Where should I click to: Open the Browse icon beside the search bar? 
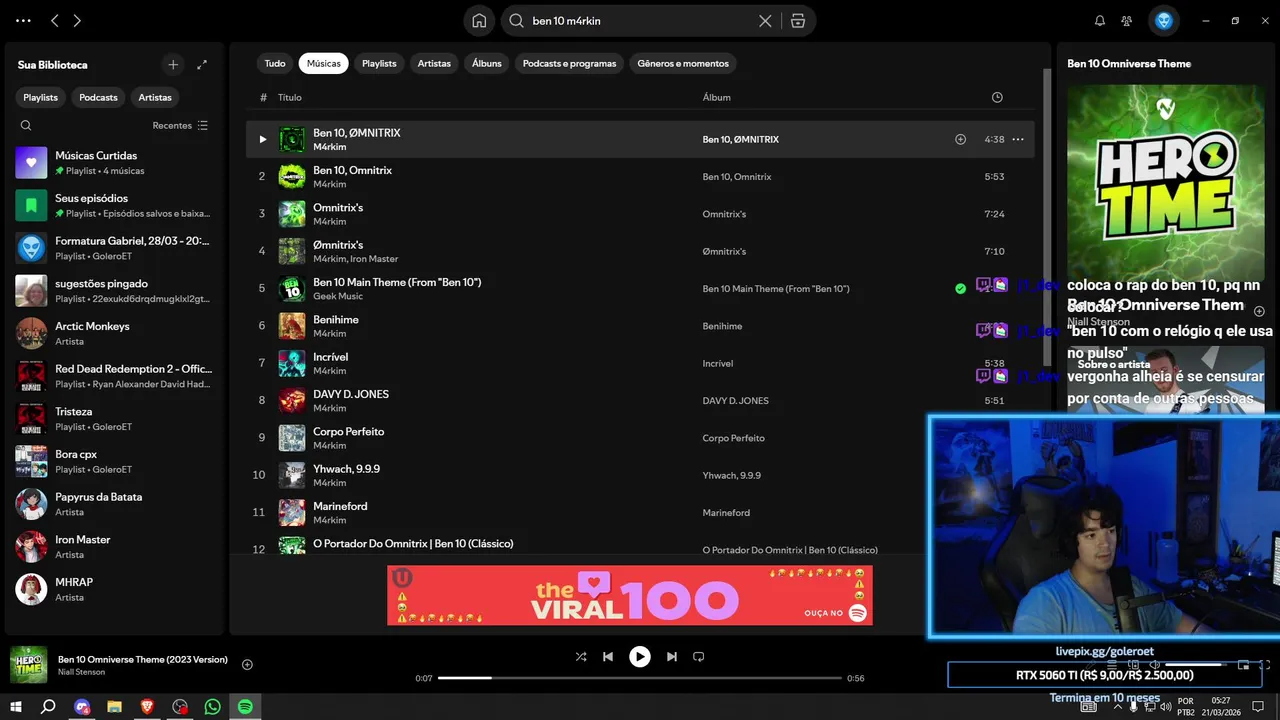coord(797,21)
